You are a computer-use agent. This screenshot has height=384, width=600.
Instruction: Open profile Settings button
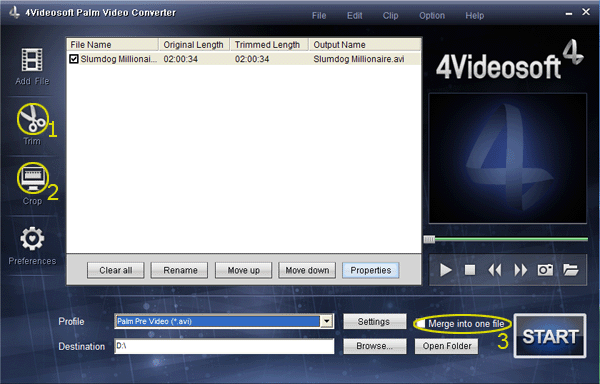click(x=374, y=322)
